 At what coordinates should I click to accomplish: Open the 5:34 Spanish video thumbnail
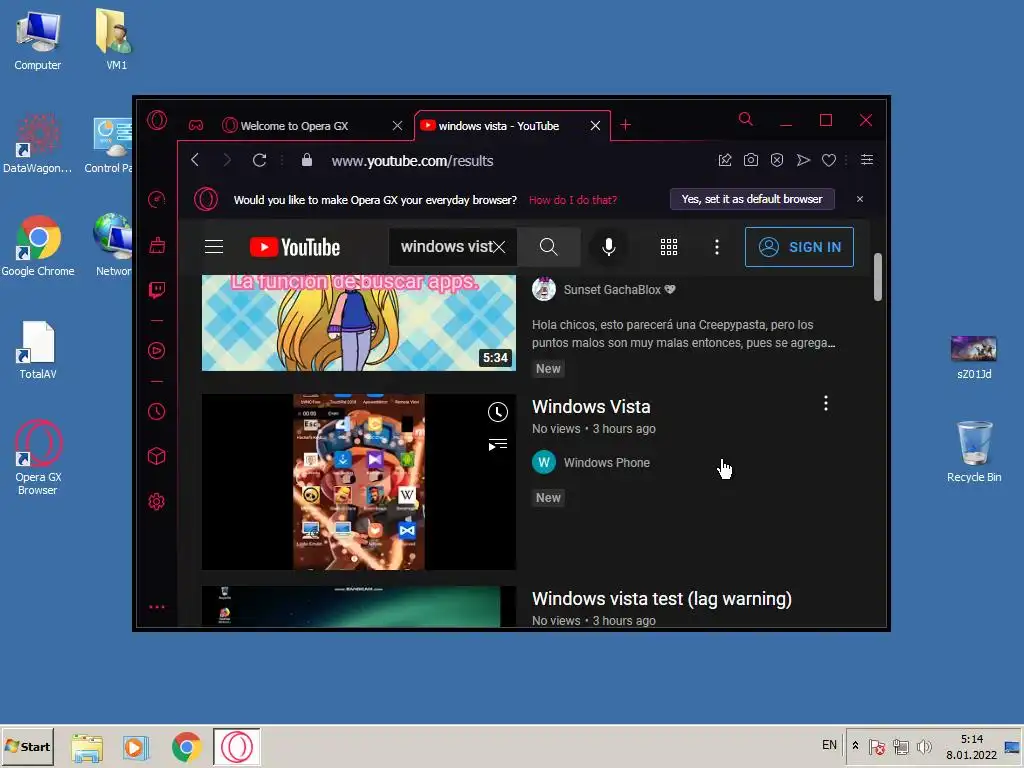pos(359,323)
